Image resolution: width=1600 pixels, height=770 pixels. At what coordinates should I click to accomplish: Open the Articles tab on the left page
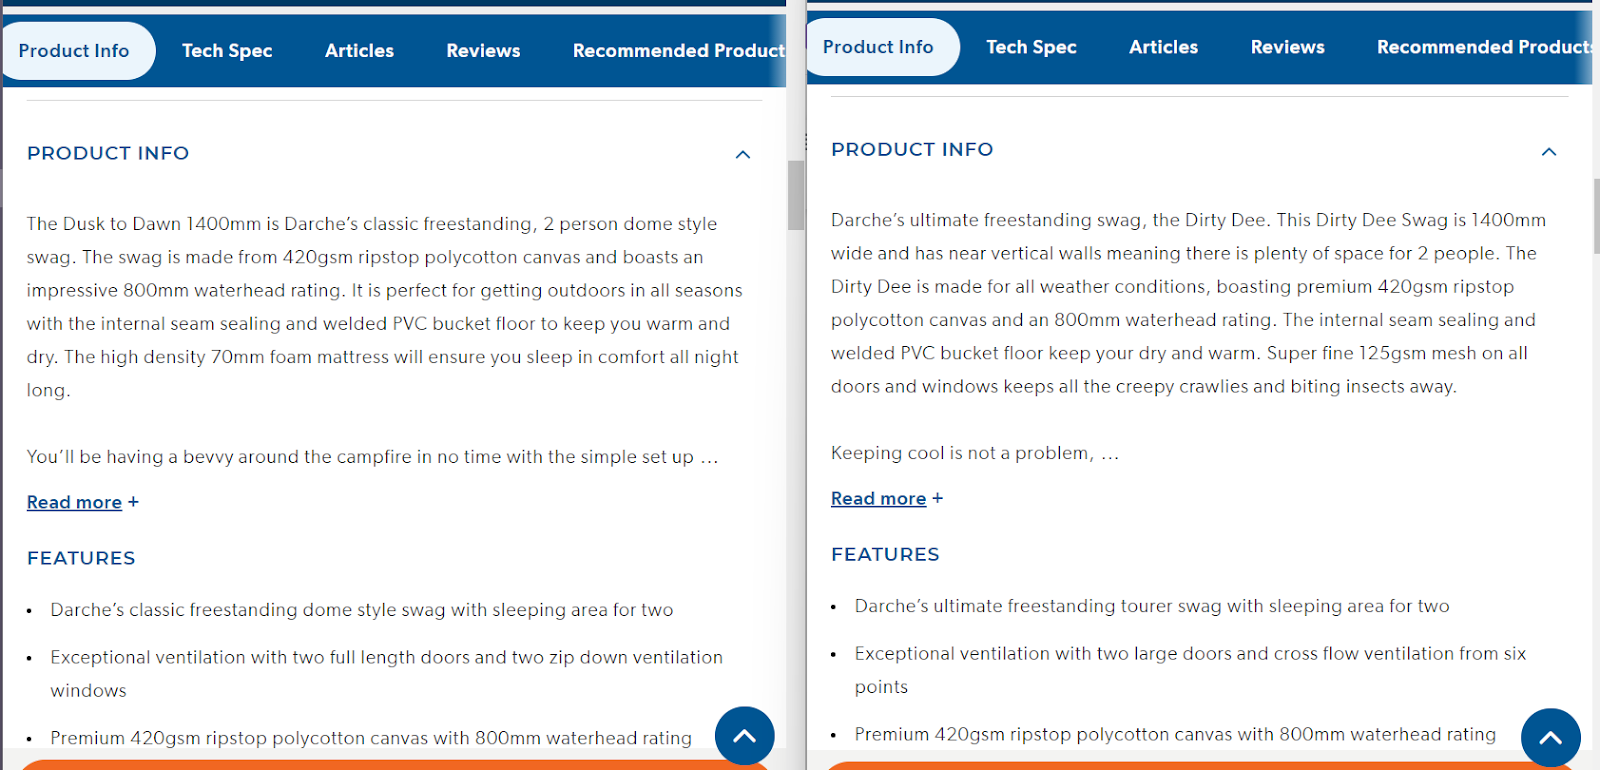[x=358, y=50]
